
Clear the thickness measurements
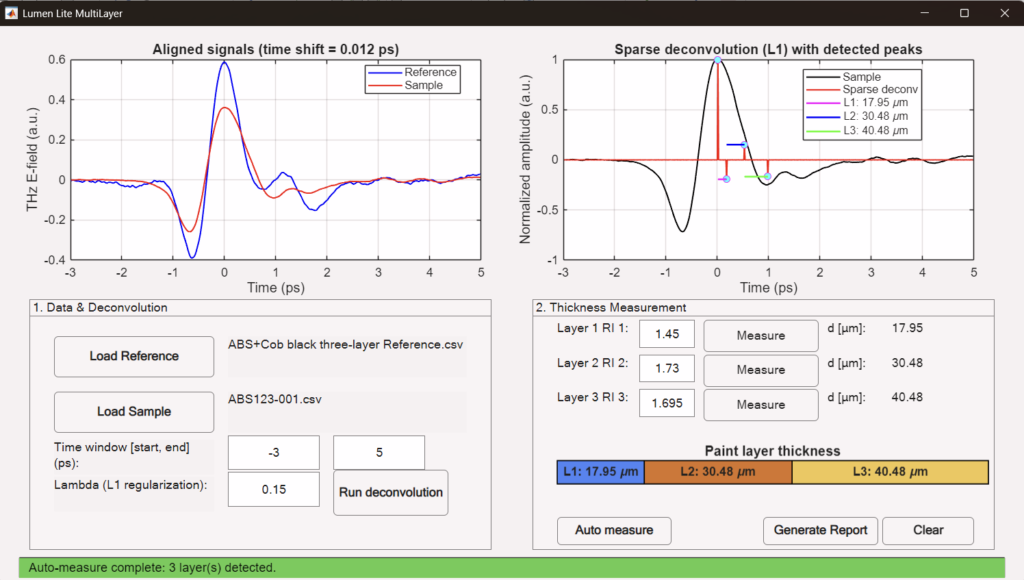pyautogui.click(x=928, y=530)
